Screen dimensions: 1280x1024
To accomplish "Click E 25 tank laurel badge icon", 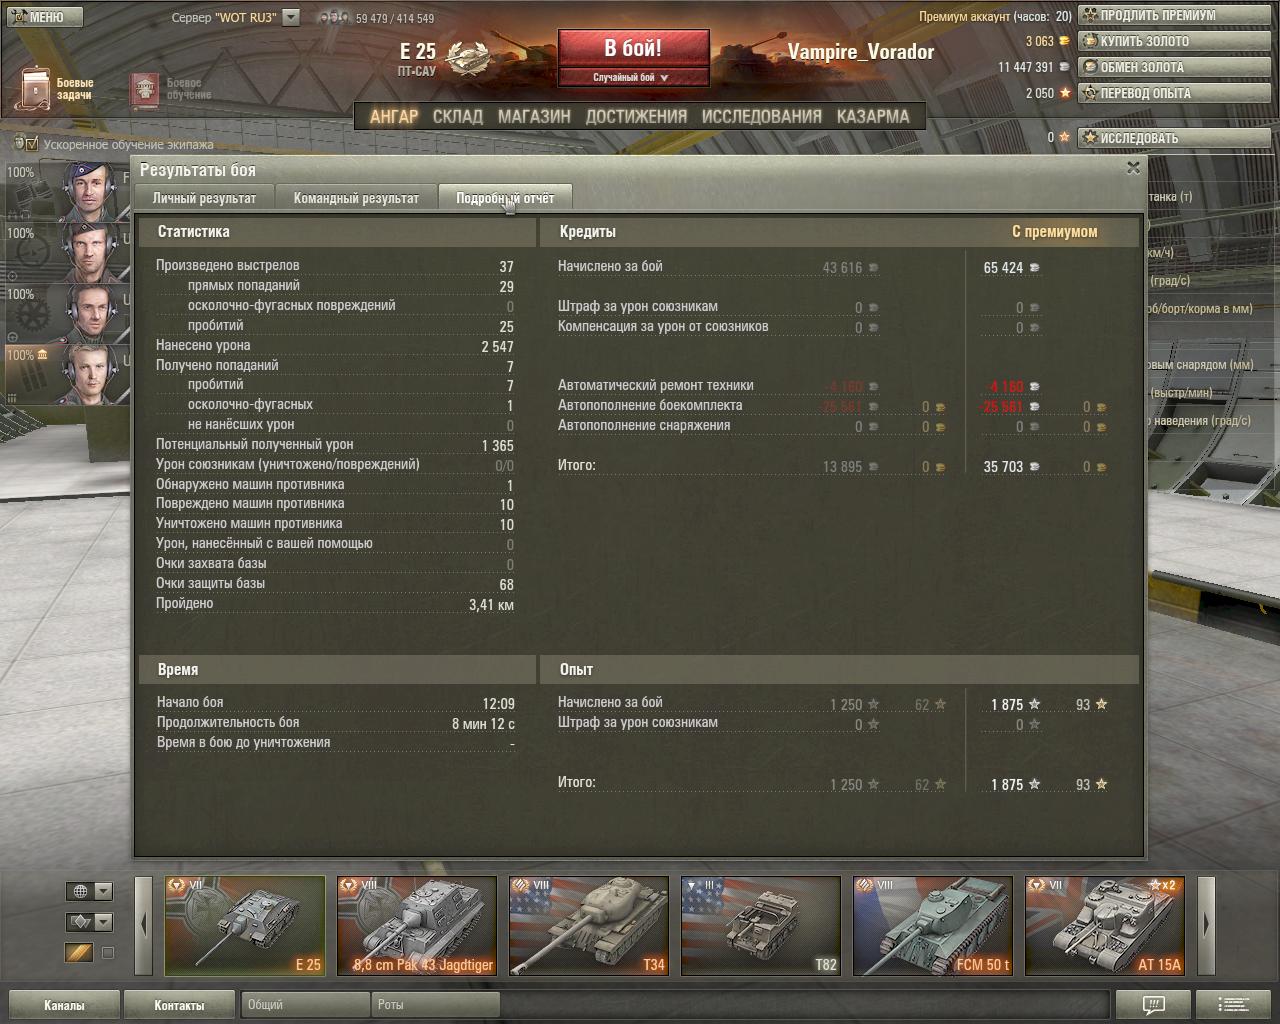I will (466, 58).
